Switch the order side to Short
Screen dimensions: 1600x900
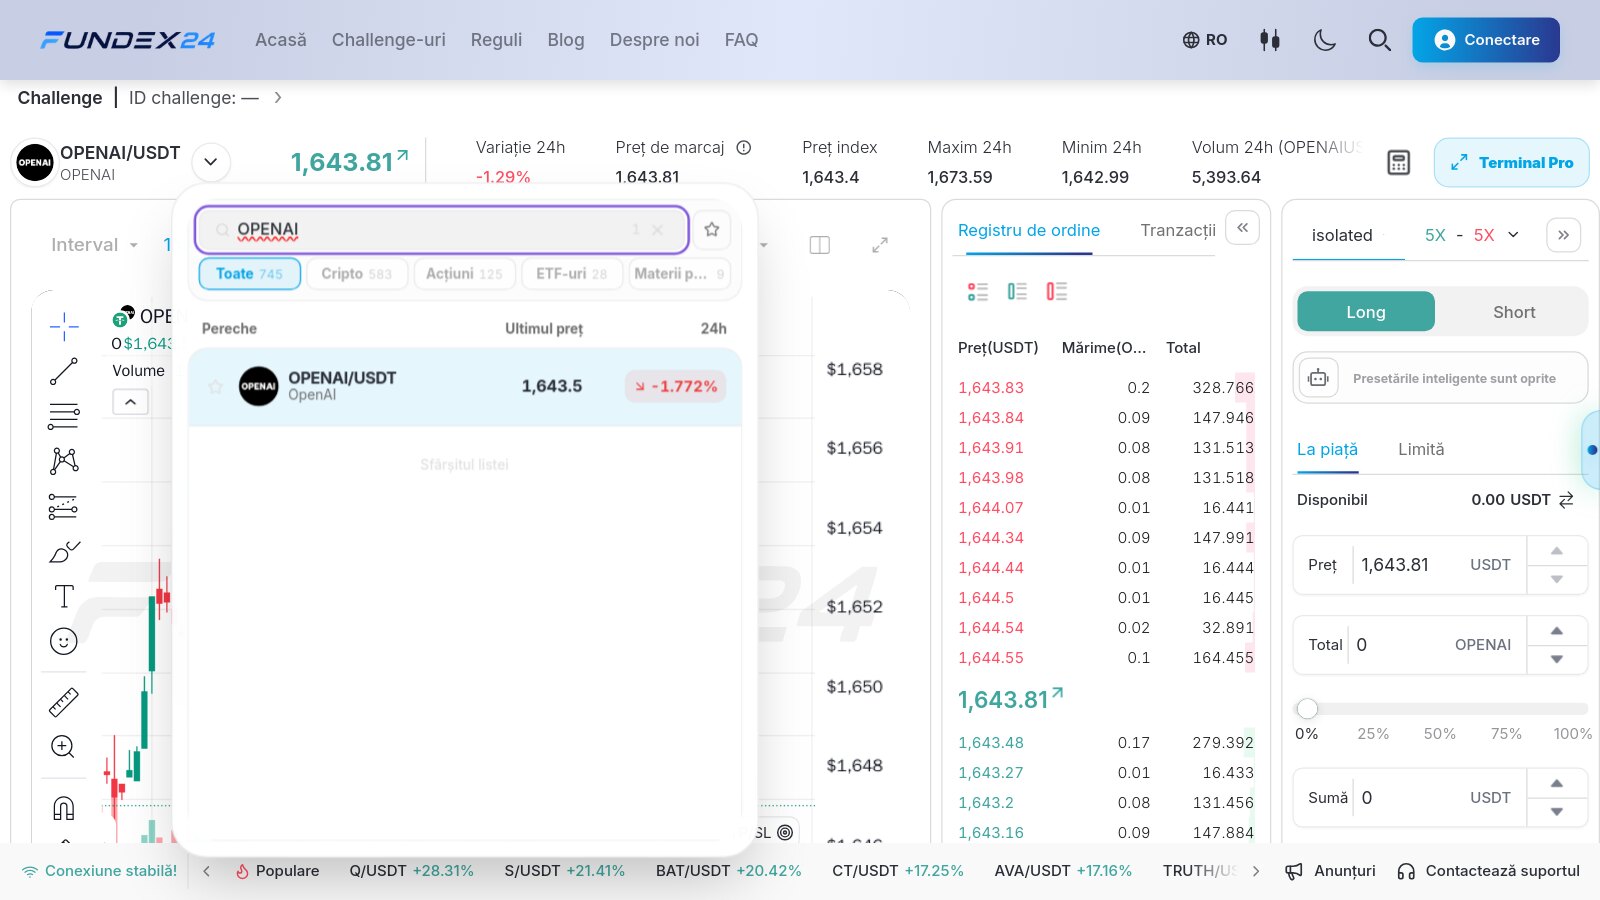coord(1513,312)
